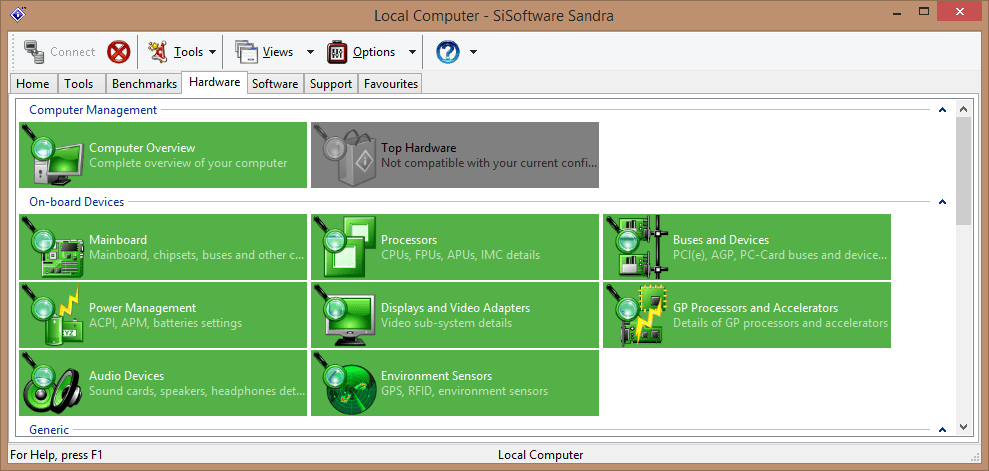Viewport: 989px width, 471px height.
Task: Click 'Local Computer' in the status bar
Action: [x=541, y=455]
